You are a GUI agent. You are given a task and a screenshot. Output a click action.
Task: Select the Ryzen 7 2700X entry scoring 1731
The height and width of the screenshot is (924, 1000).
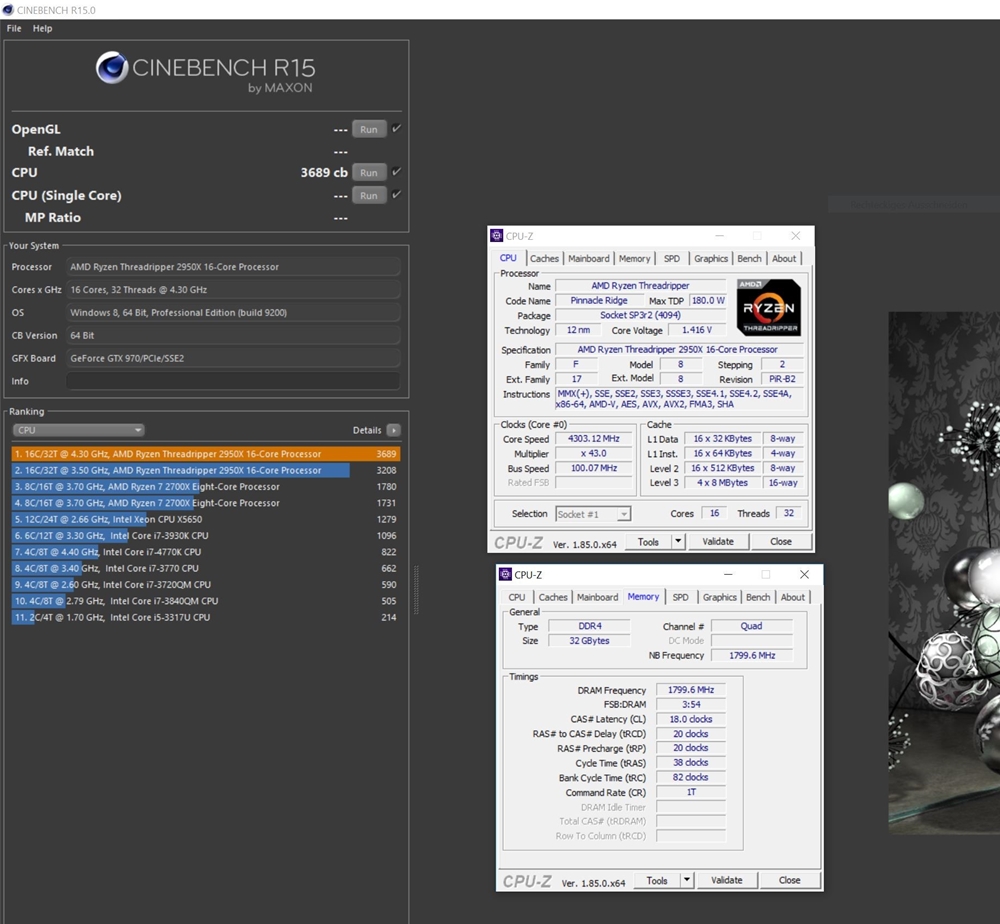[x=205, y=503]
